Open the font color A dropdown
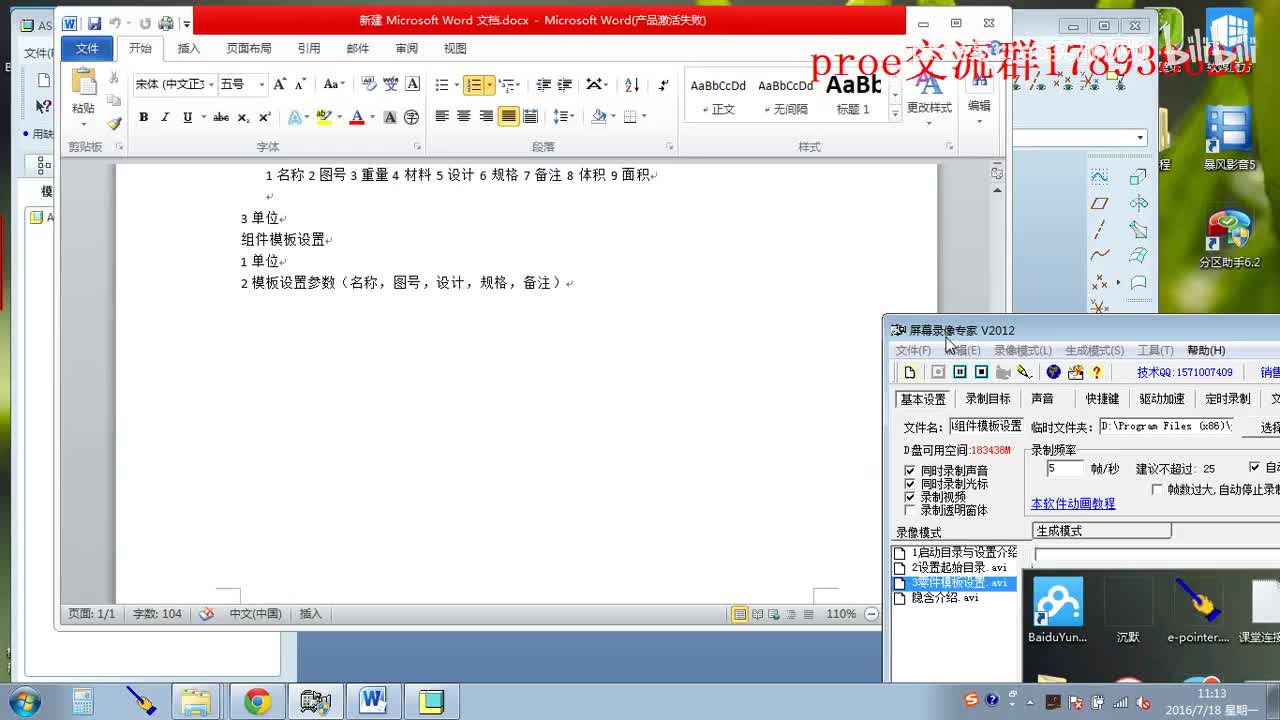1280x720 pixels. coord(372,117)
